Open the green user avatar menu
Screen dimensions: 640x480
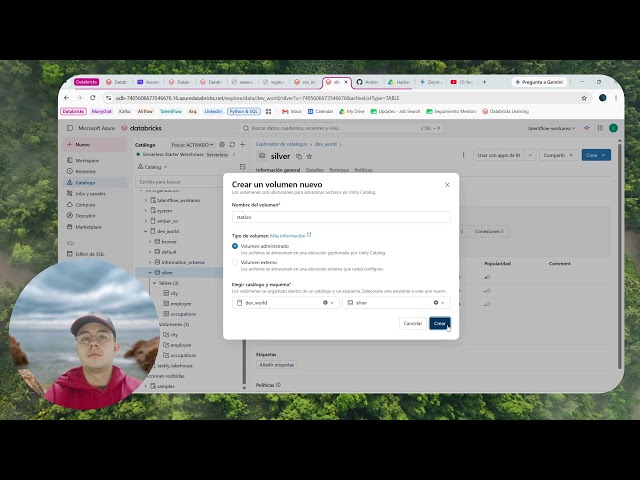click(x=613, y=128)
